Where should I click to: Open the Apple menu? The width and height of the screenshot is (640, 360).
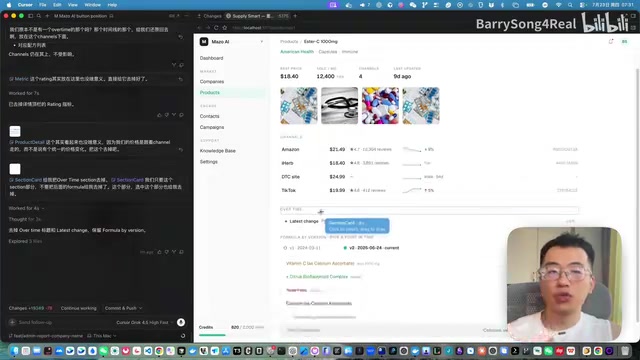point(9,5)
